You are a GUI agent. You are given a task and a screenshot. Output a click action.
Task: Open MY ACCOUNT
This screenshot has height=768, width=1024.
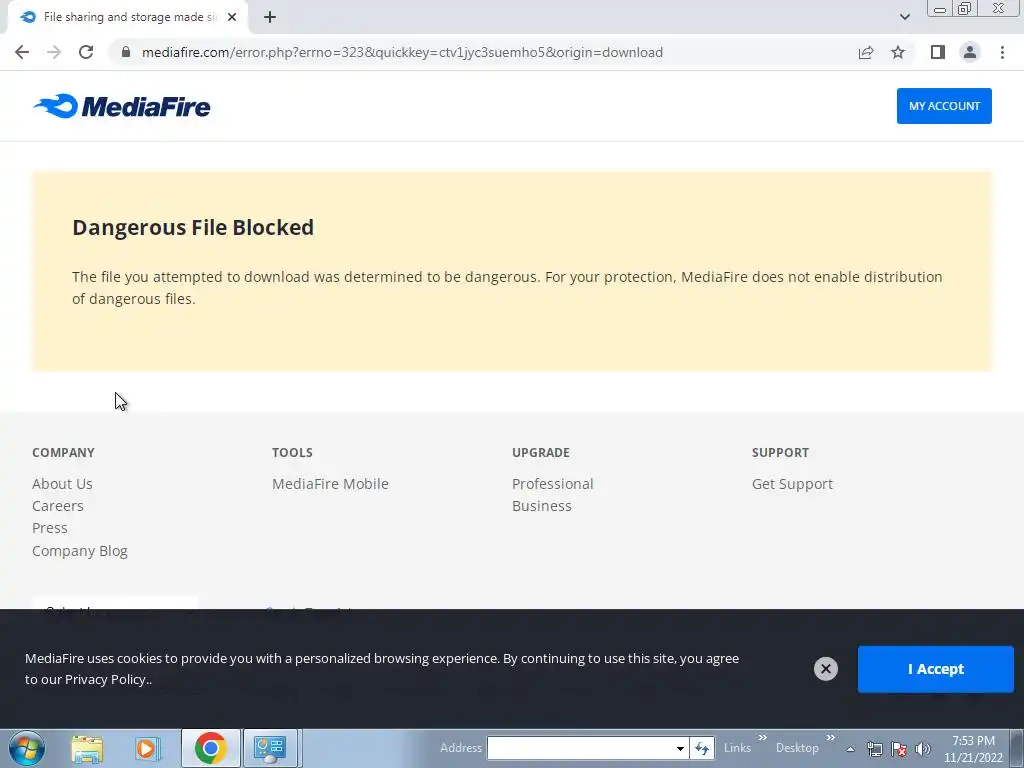tap(944, 106)
